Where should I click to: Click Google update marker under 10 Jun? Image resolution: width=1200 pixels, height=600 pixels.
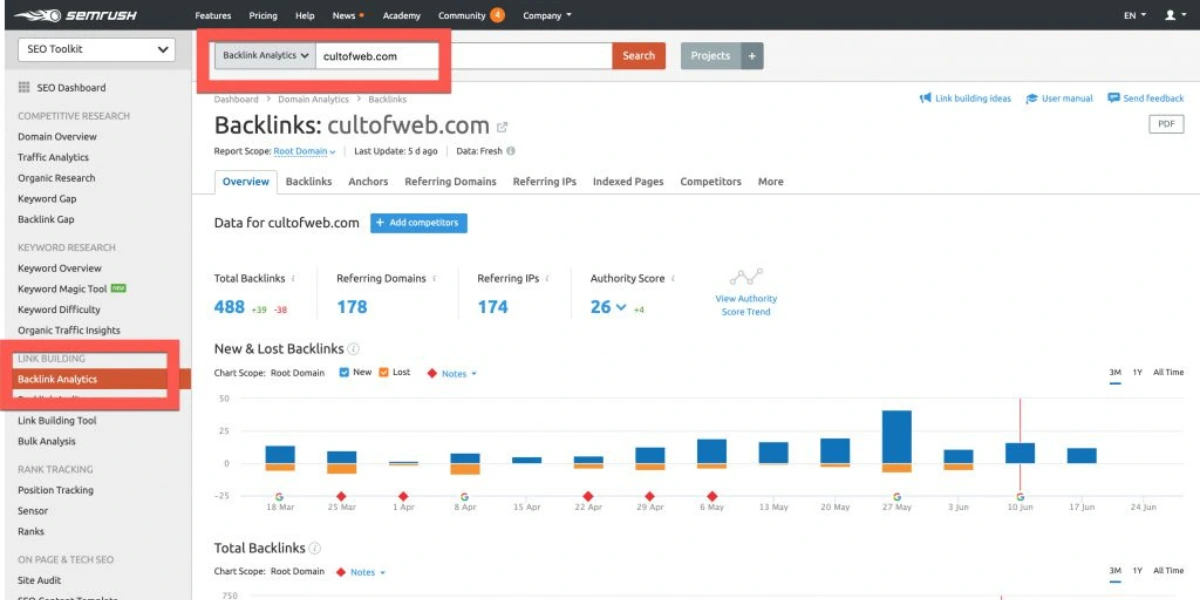[1020, 496]
